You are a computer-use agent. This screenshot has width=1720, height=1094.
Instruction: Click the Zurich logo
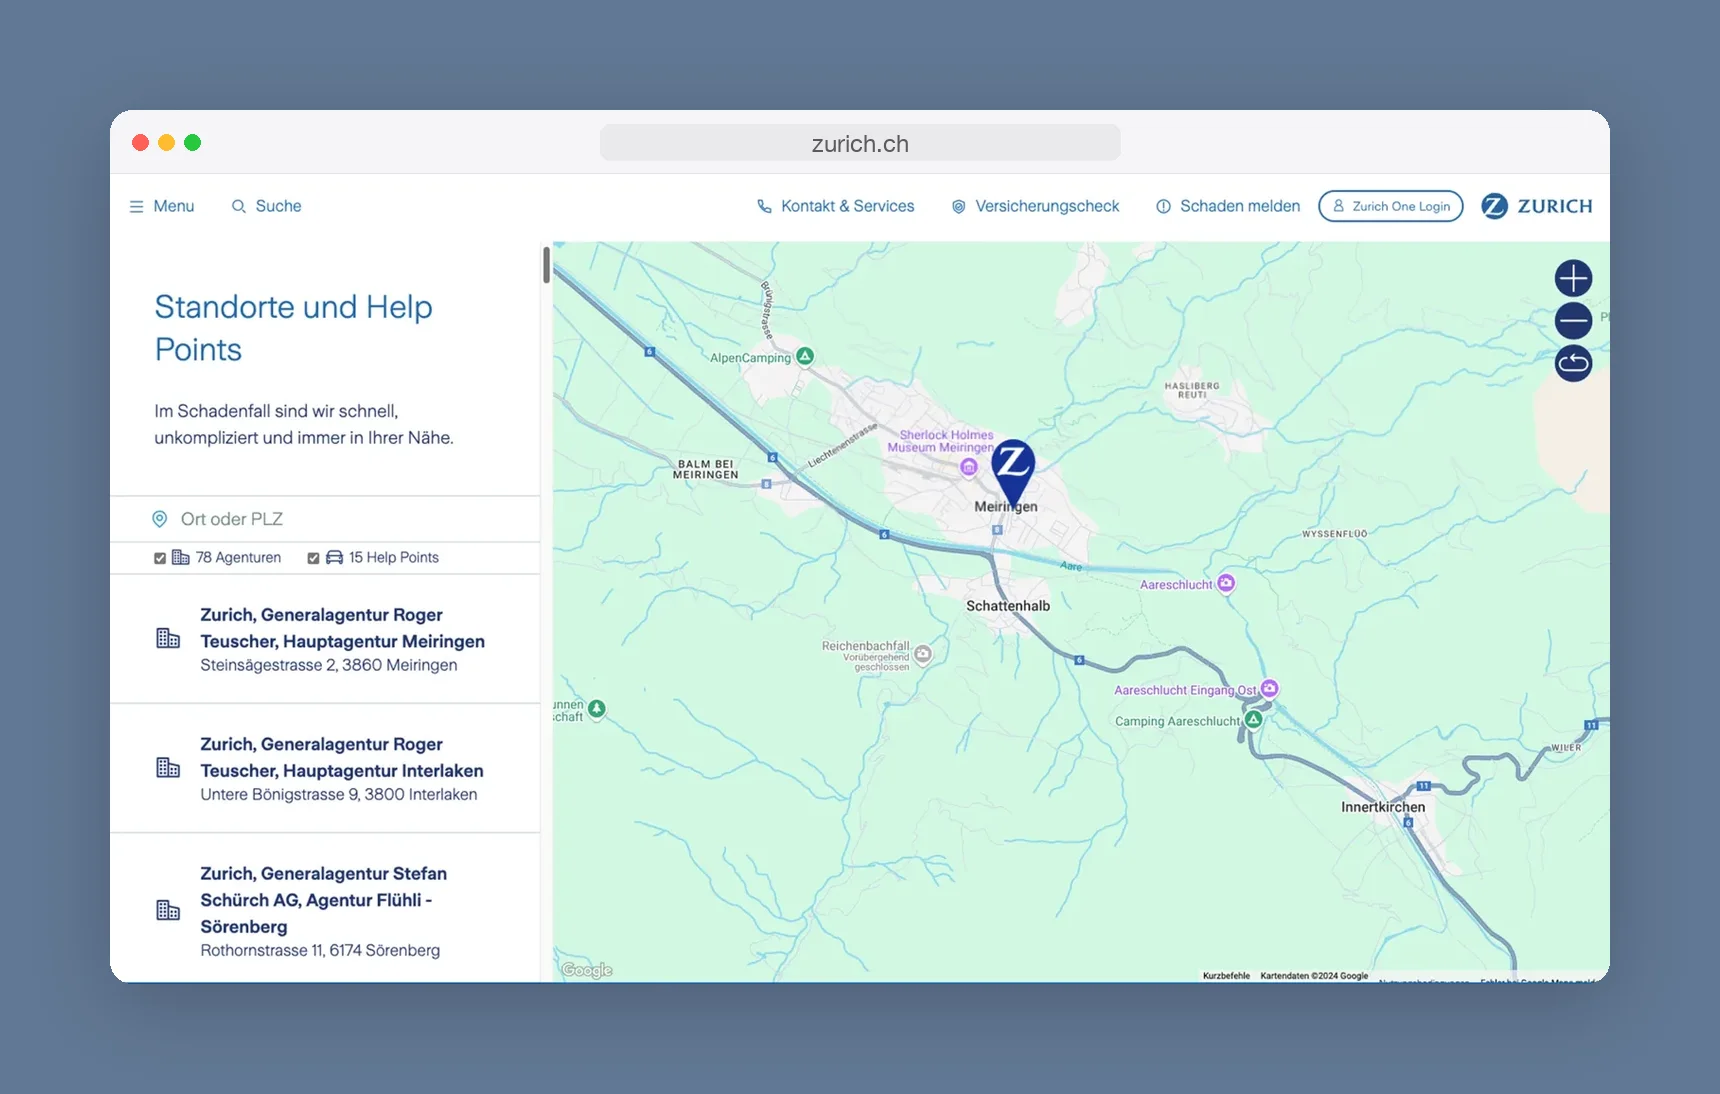click(x=1537, y=206)
